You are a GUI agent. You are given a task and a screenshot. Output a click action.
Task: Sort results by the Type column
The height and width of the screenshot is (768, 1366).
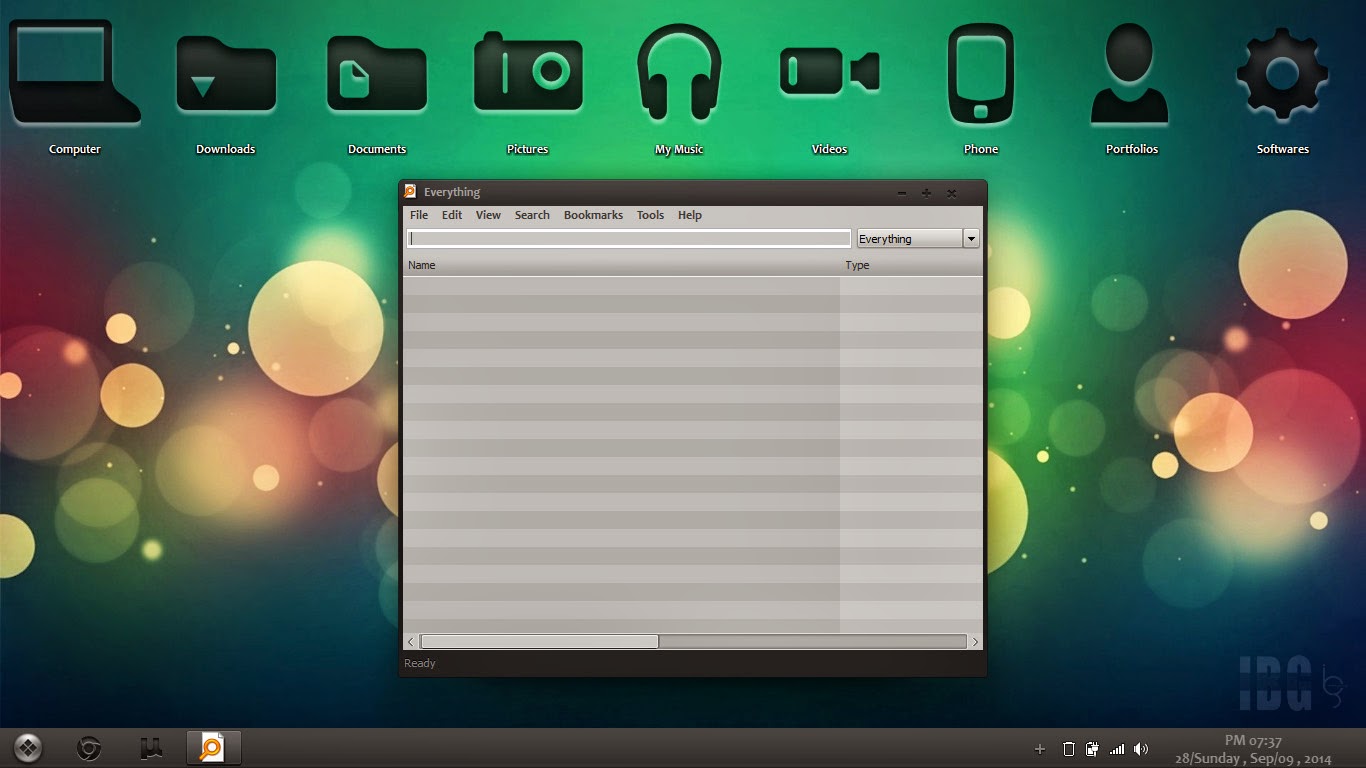click(x=857, y=265)
